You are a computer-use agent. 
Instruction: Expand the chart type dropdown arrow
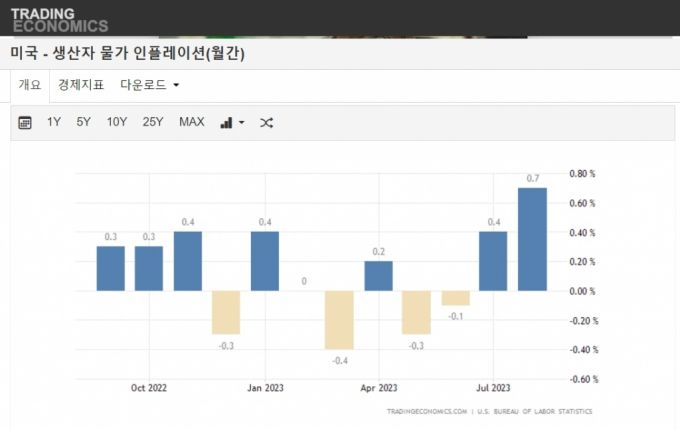[241, 123]
